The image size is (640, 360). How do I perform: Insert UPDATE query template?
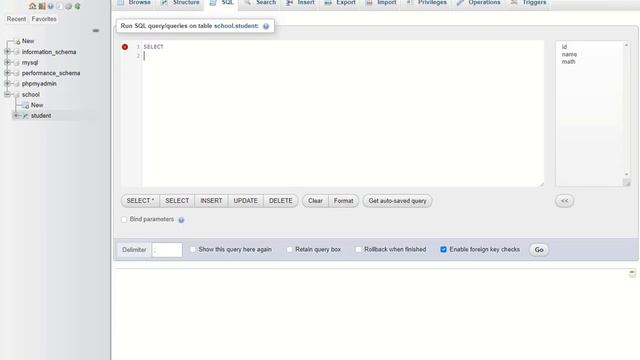pos(246,201)
